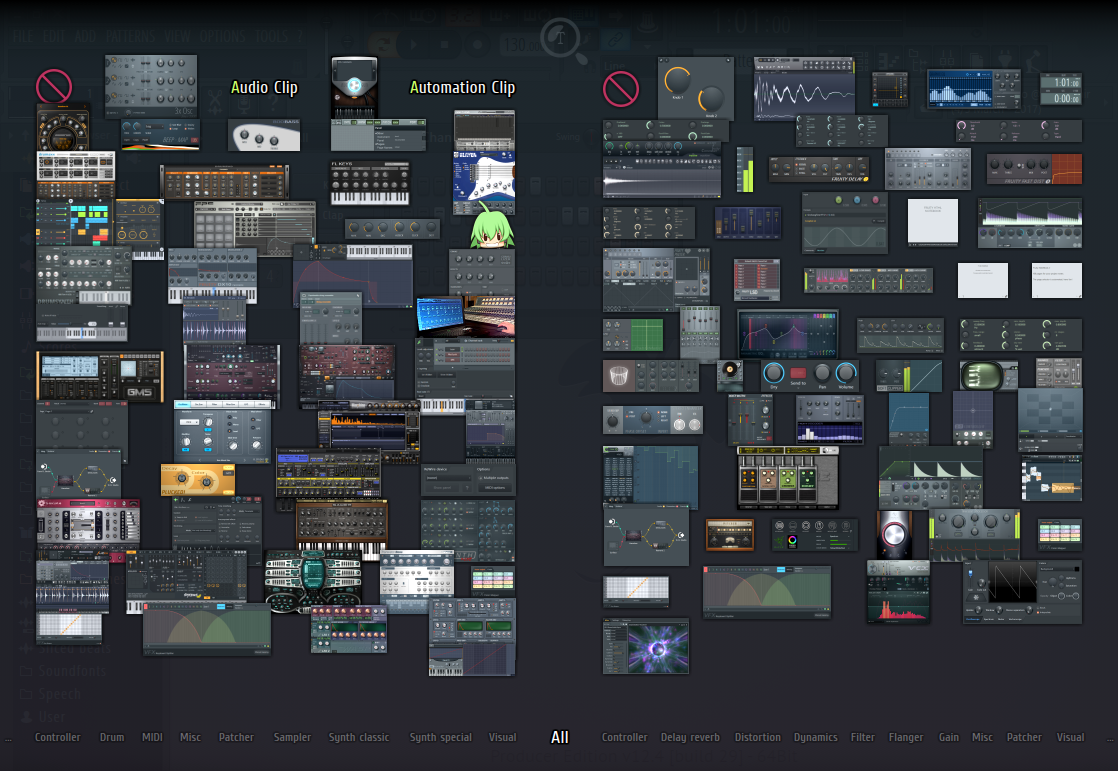Image resolution: width=1118 pixels, height=771 pixels.
Task: Select the GMS synth plugin thumbnail
Action: (x=99, y=376)
